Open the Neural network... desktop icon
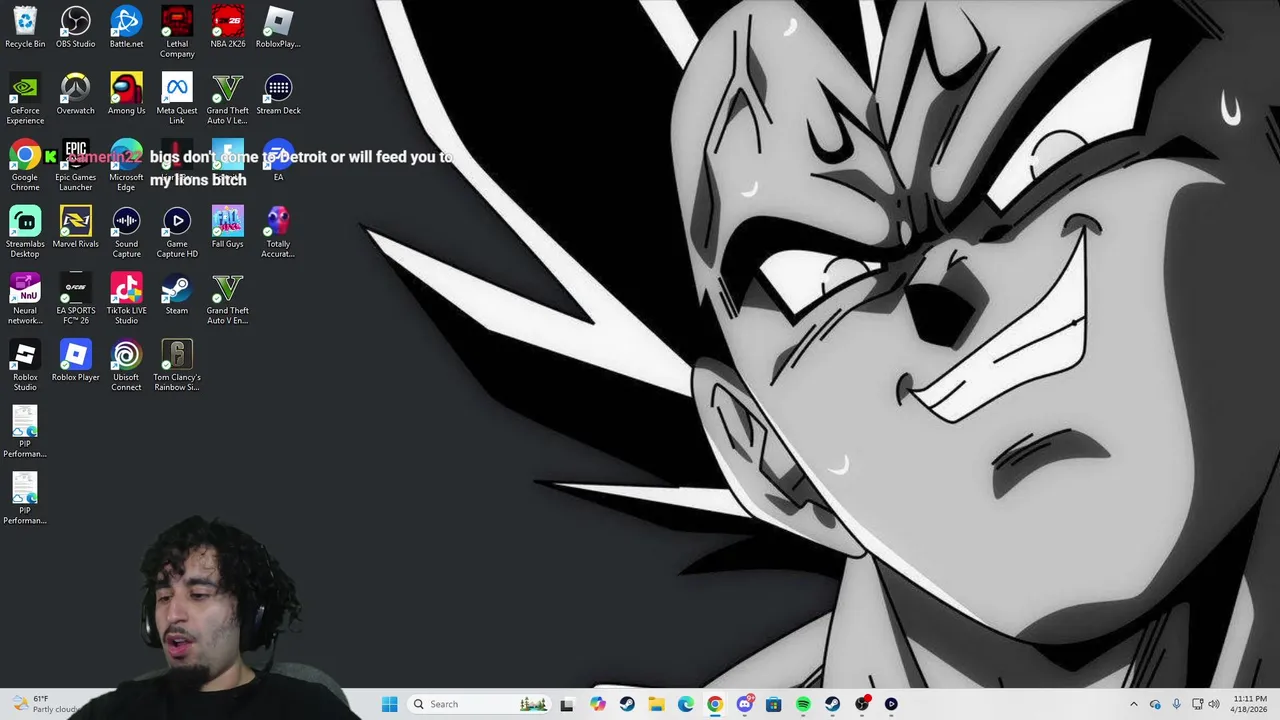Image resolution: width=1280 pixels, height=720 pixels. click(25, 299)
